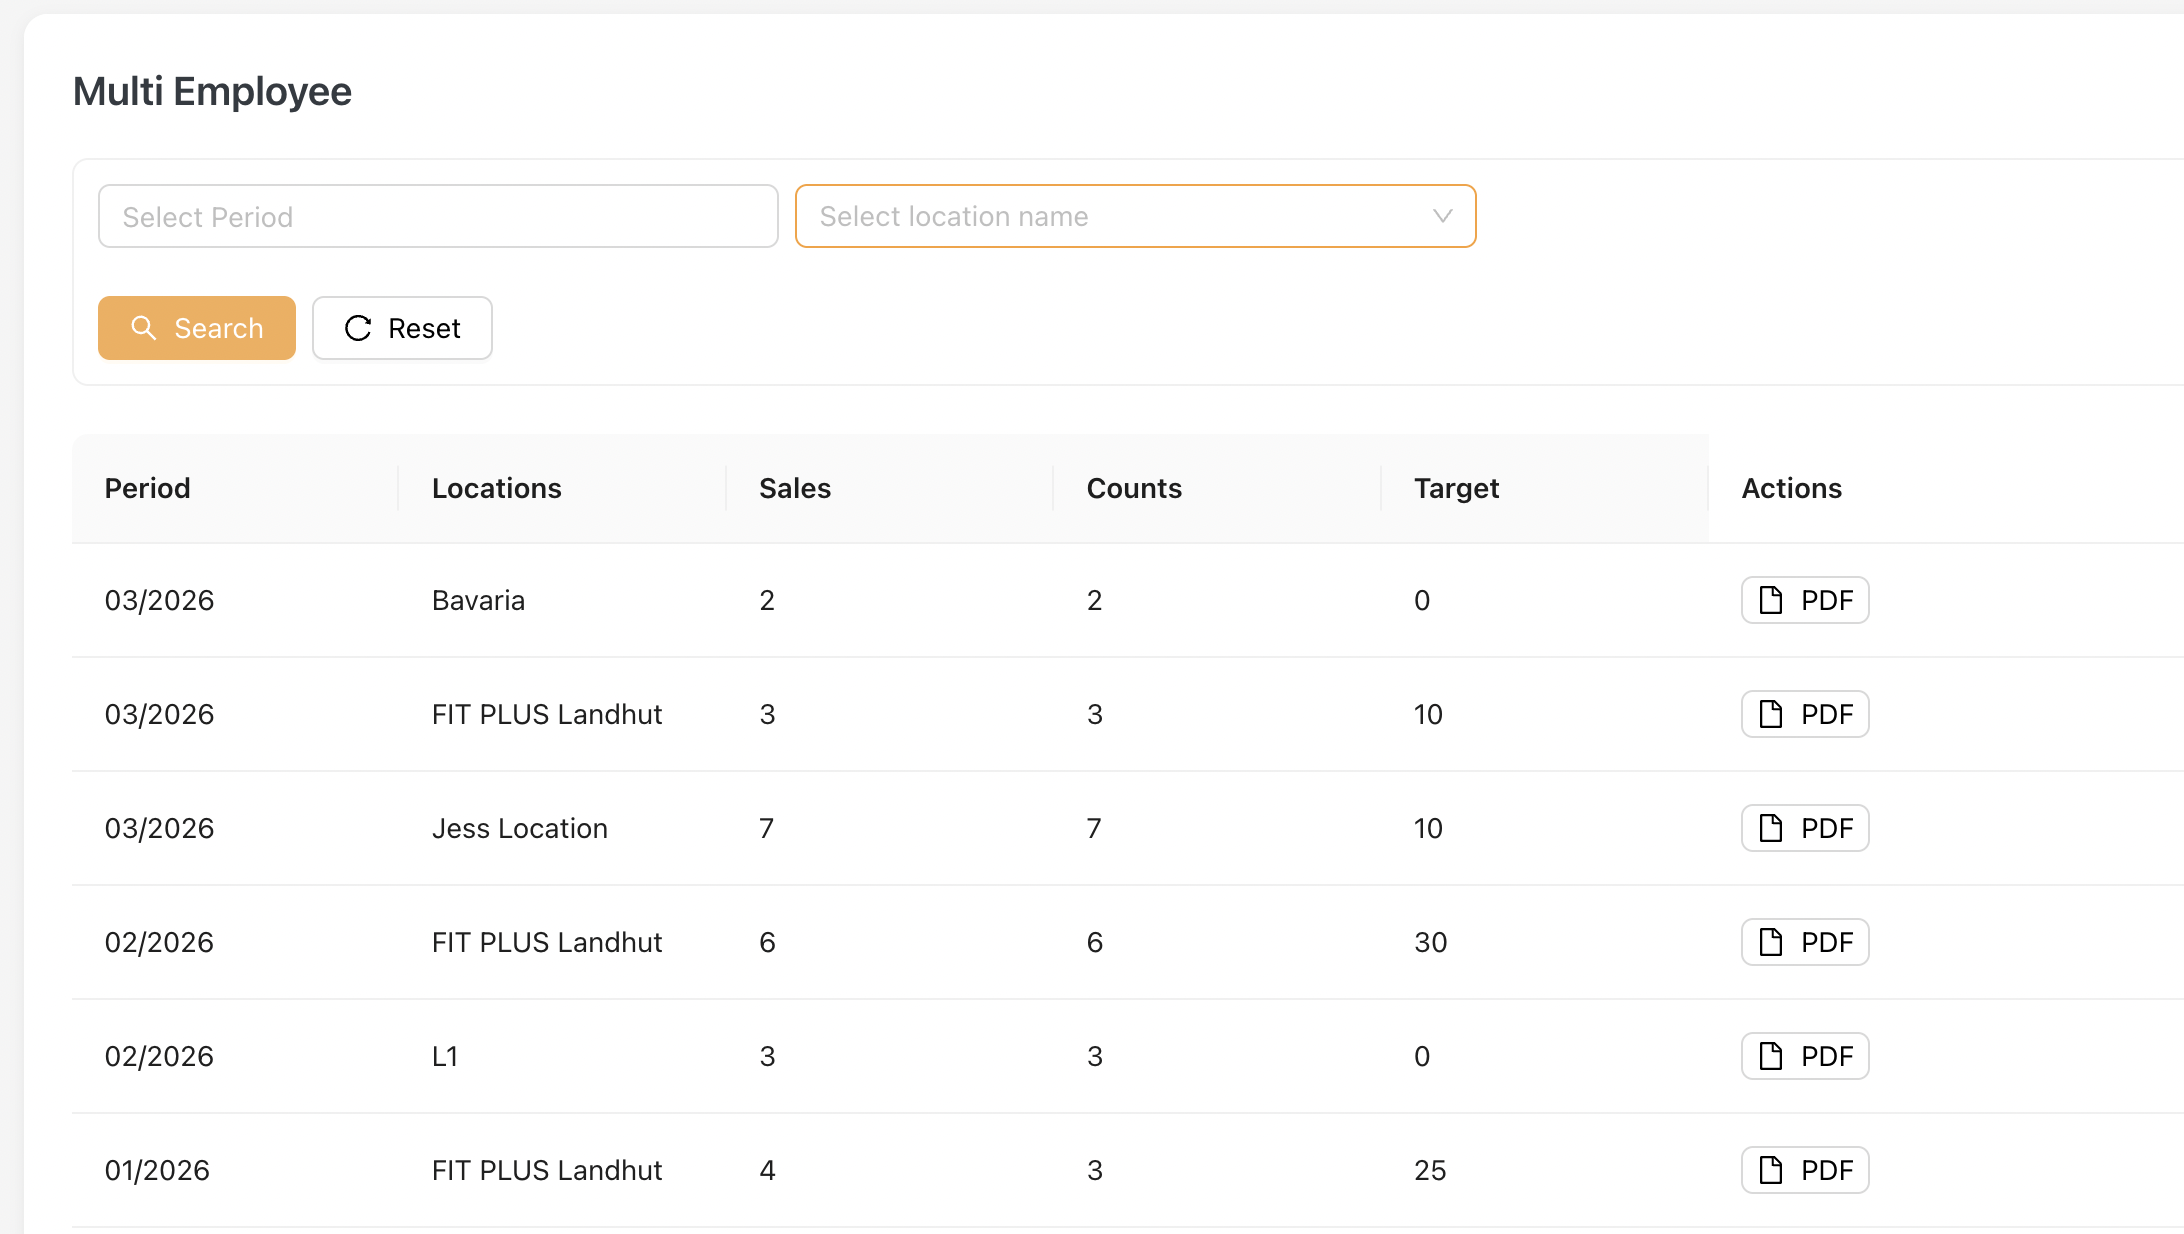The image size is (2184, 1234).
Task: Click the Locations column header
Action: (x=497, y=488)
